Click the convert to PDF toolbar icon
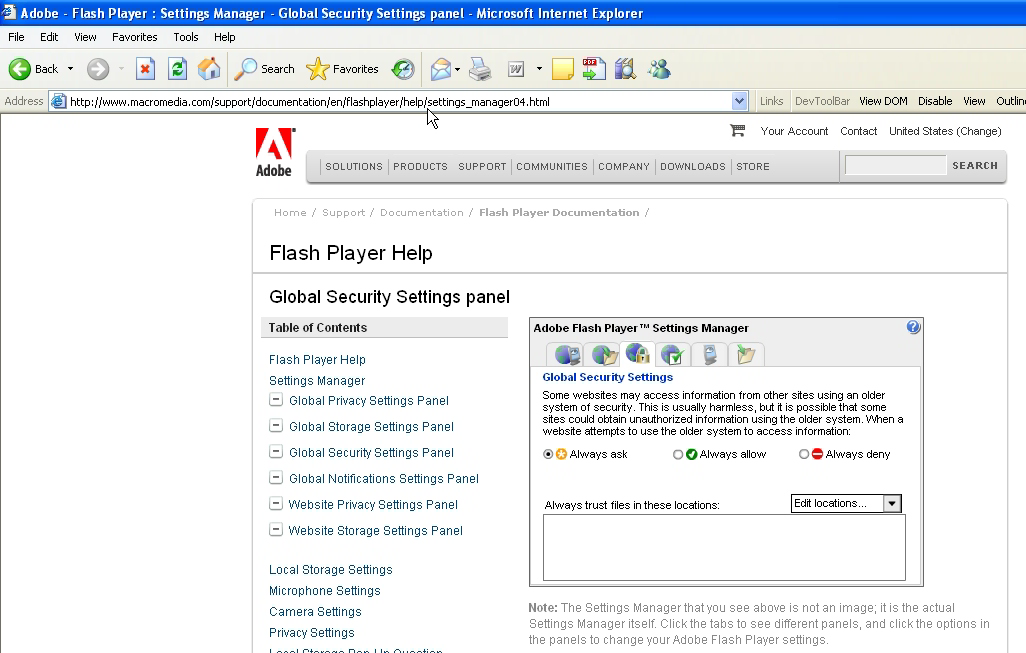This screenshot has height=653, width=1026. coord(593,69)
